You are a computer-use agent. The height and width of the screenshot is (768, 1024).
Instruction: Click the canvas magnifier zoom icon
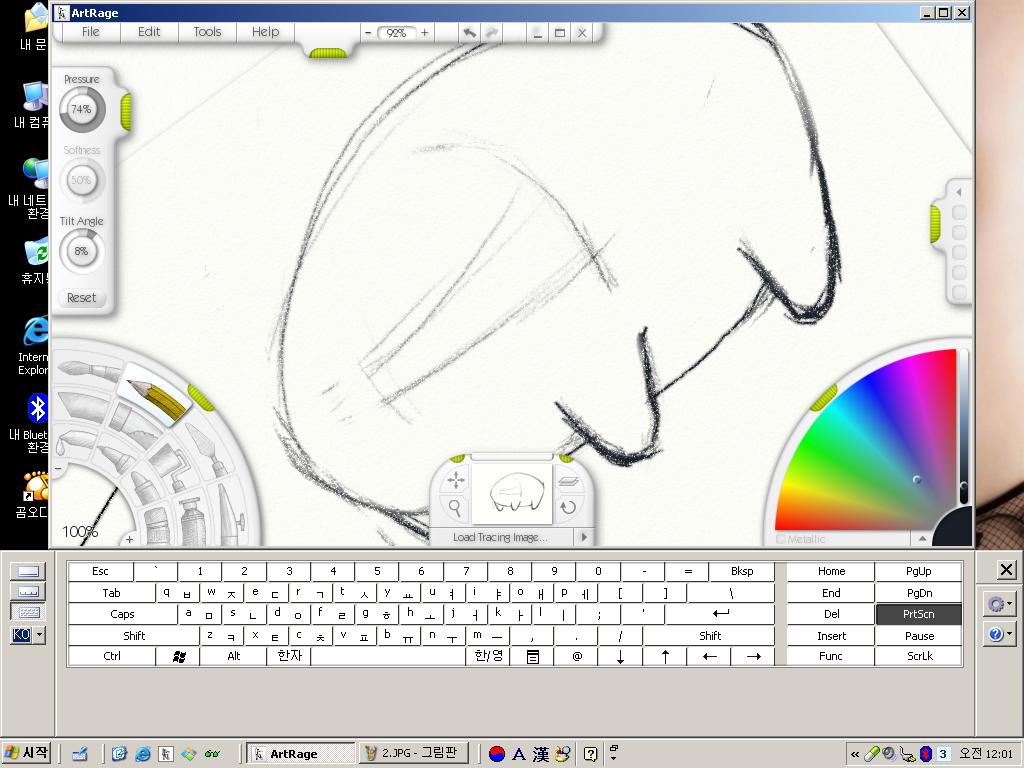click(x=455, y=507)
